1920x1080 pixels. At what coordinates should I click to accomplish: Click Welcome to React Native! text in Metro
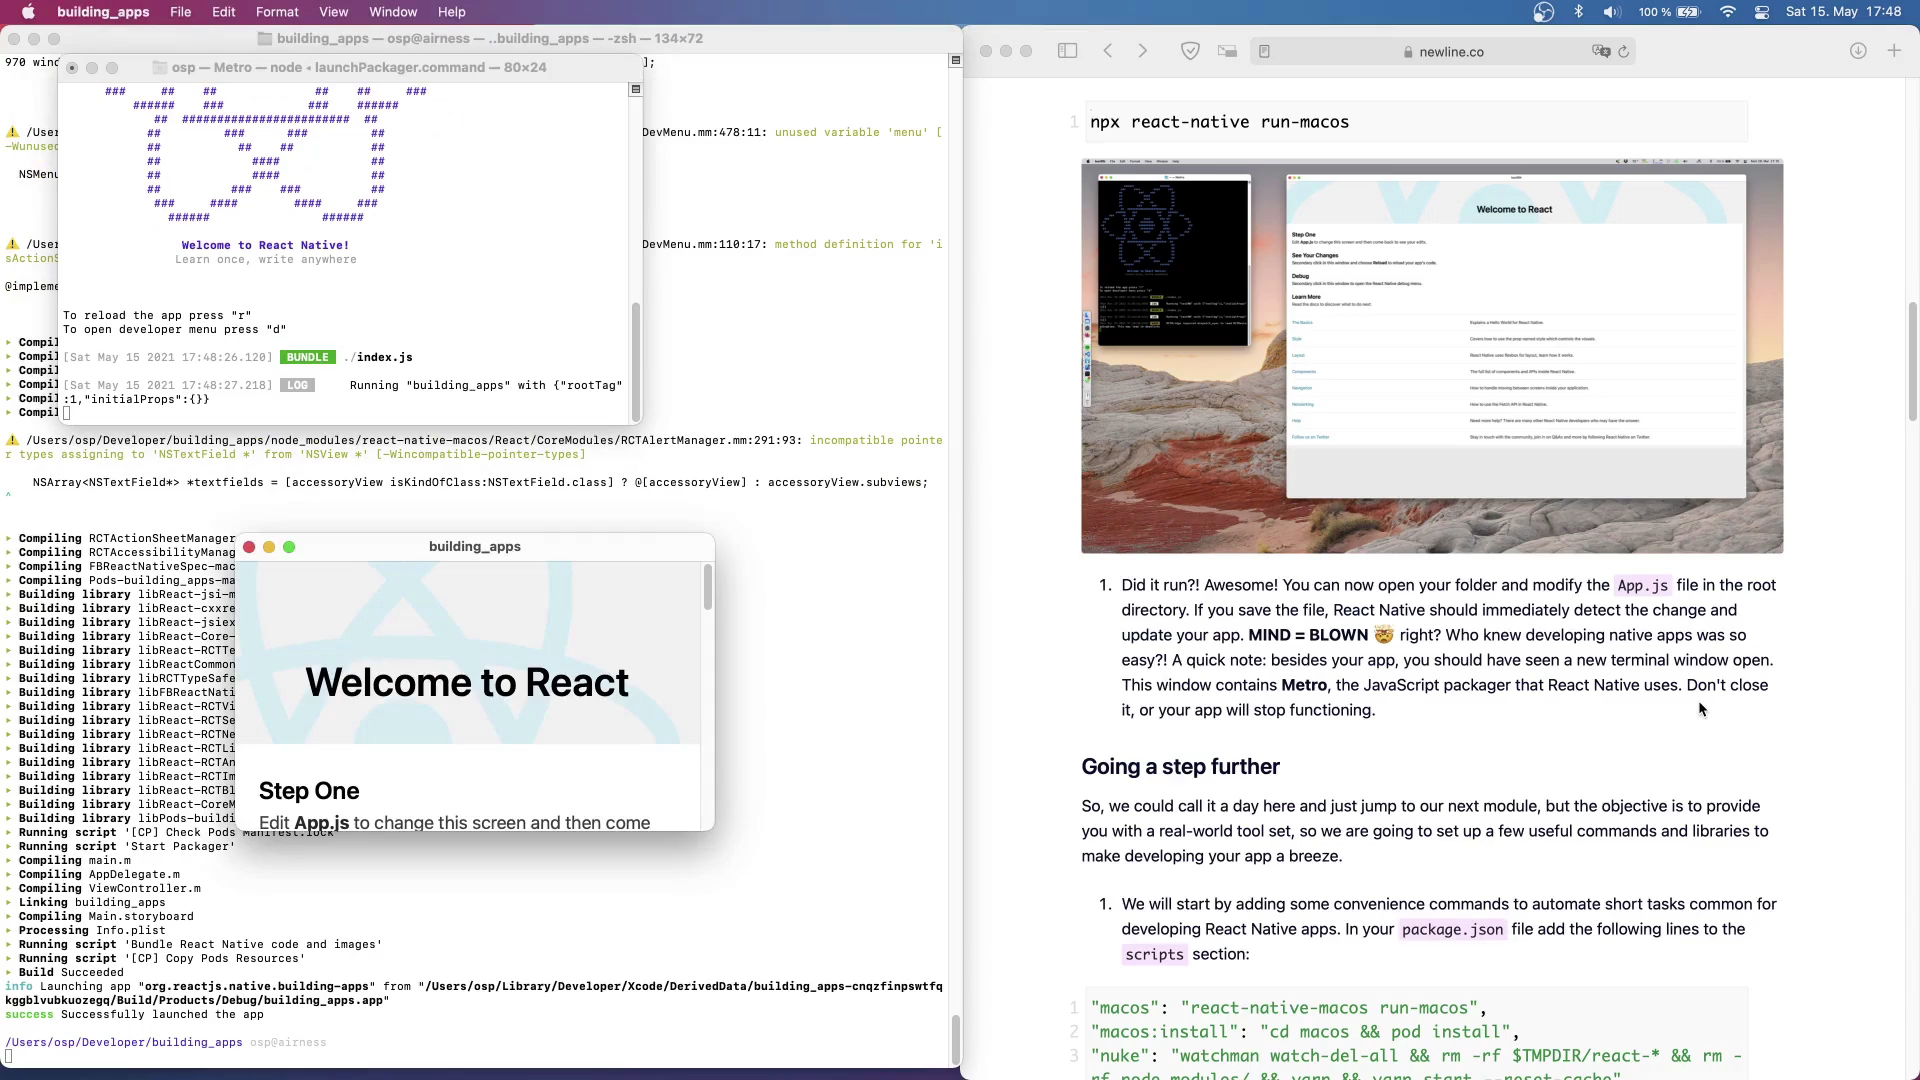(265, 245)
